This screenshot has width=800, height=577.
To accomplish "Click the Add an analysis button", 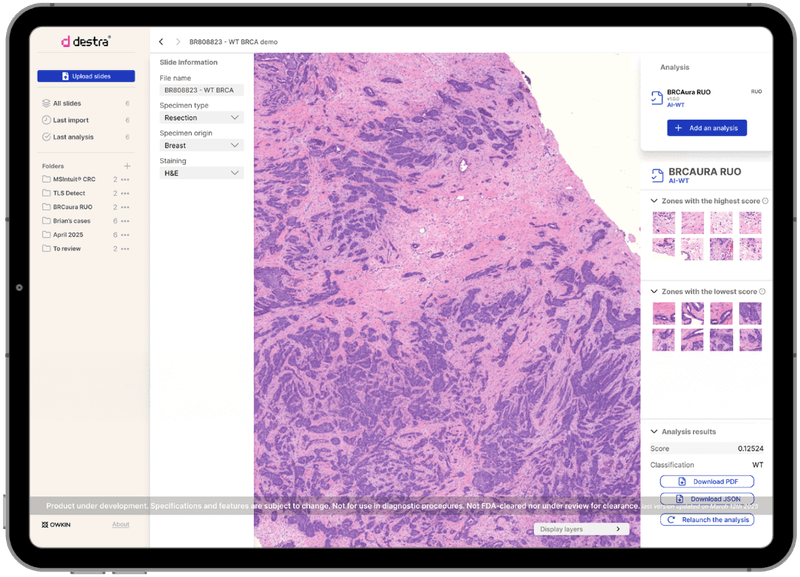I will 707,127.
